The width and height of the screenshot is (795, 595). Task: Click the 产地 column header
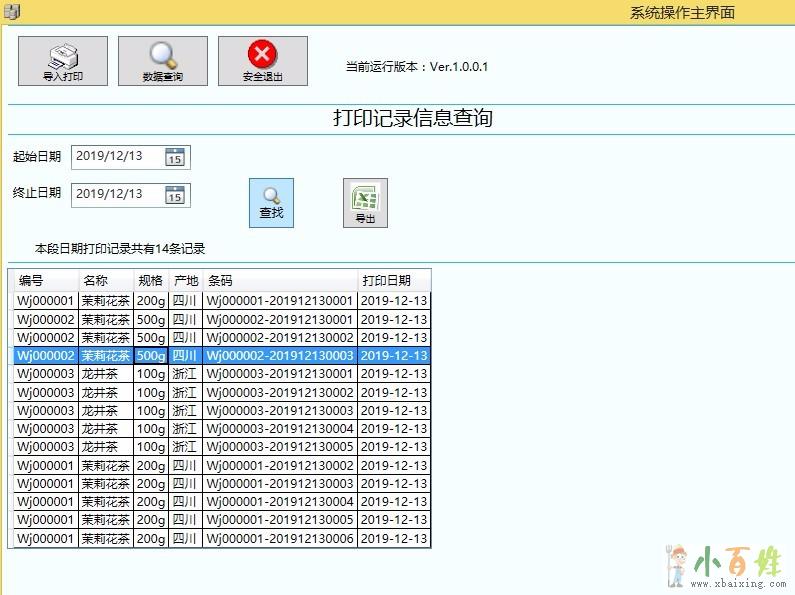pyautogui.click(x=185, y=281)
